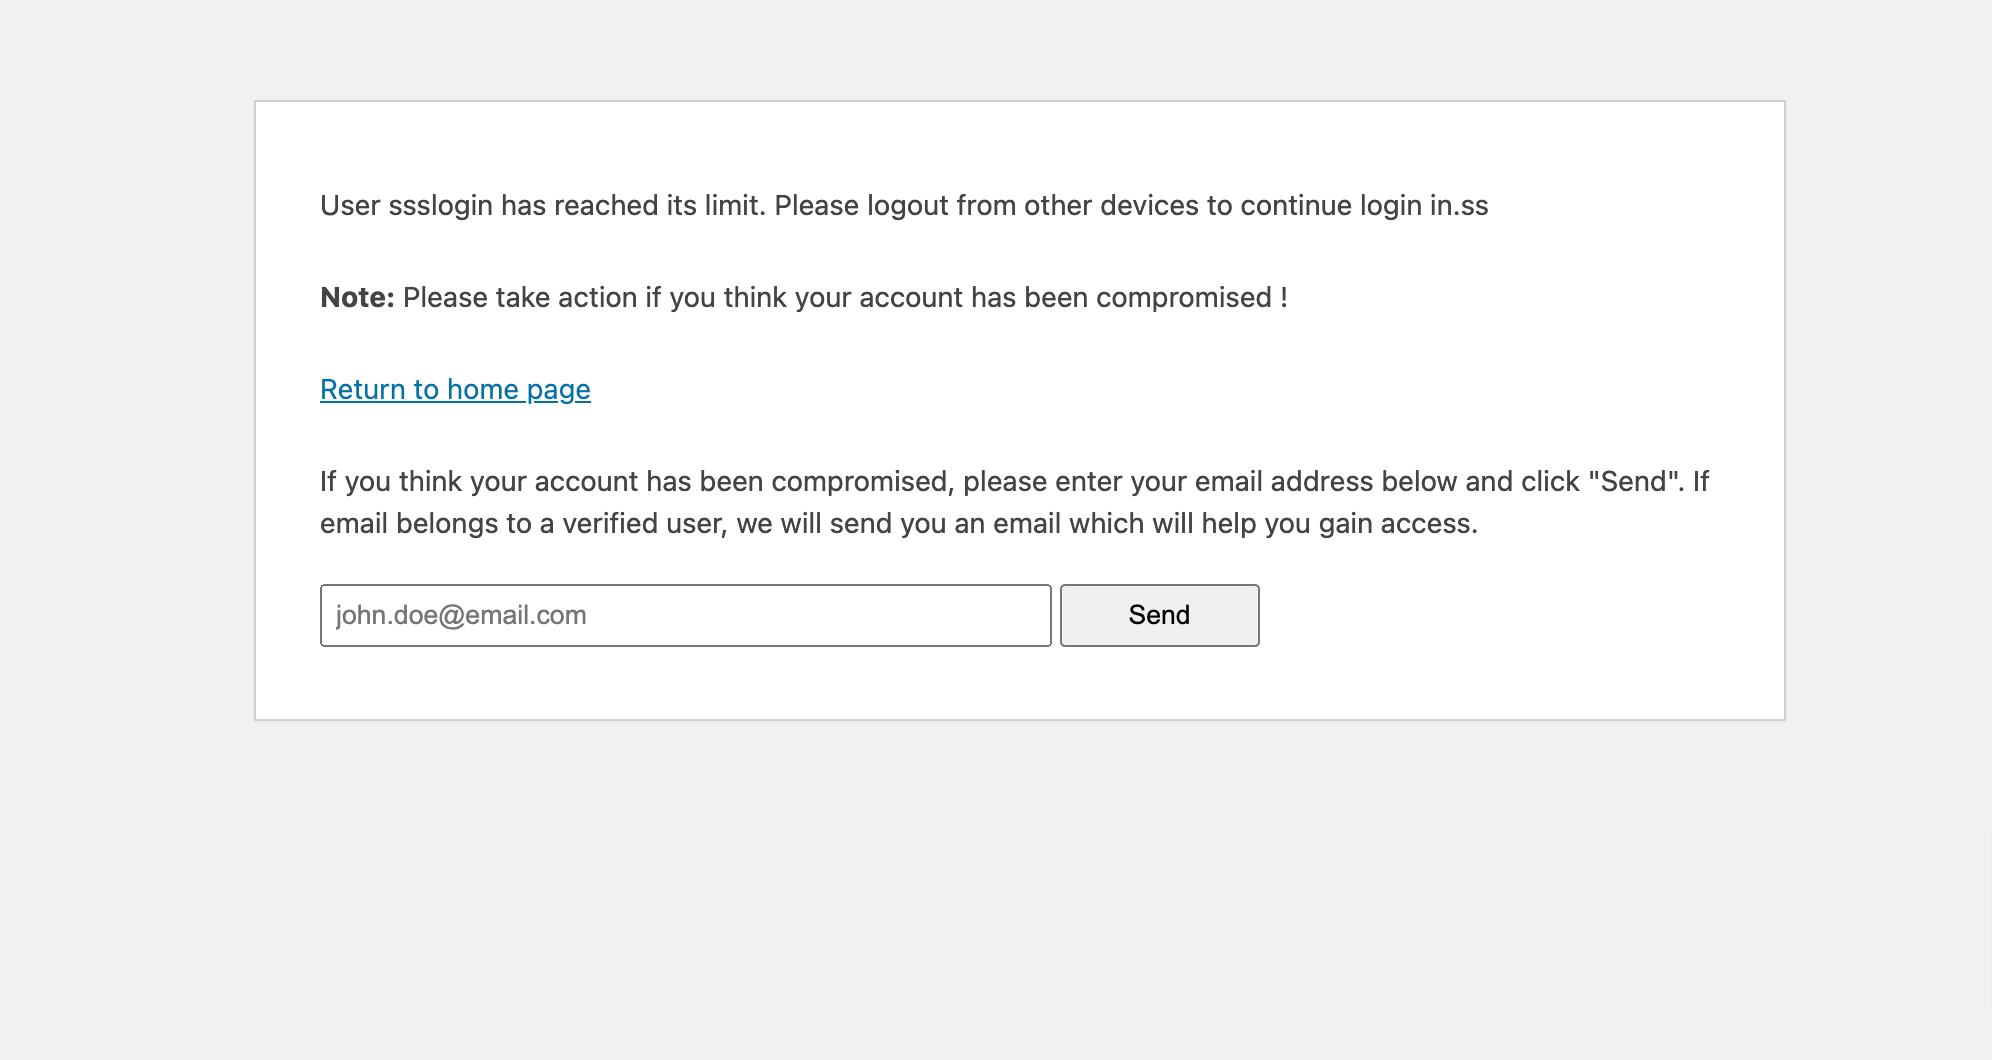This screenshot has width=1992, height=1060.
Task: Click the 'continue login in.ss' text
Action: click(1364, 205)
